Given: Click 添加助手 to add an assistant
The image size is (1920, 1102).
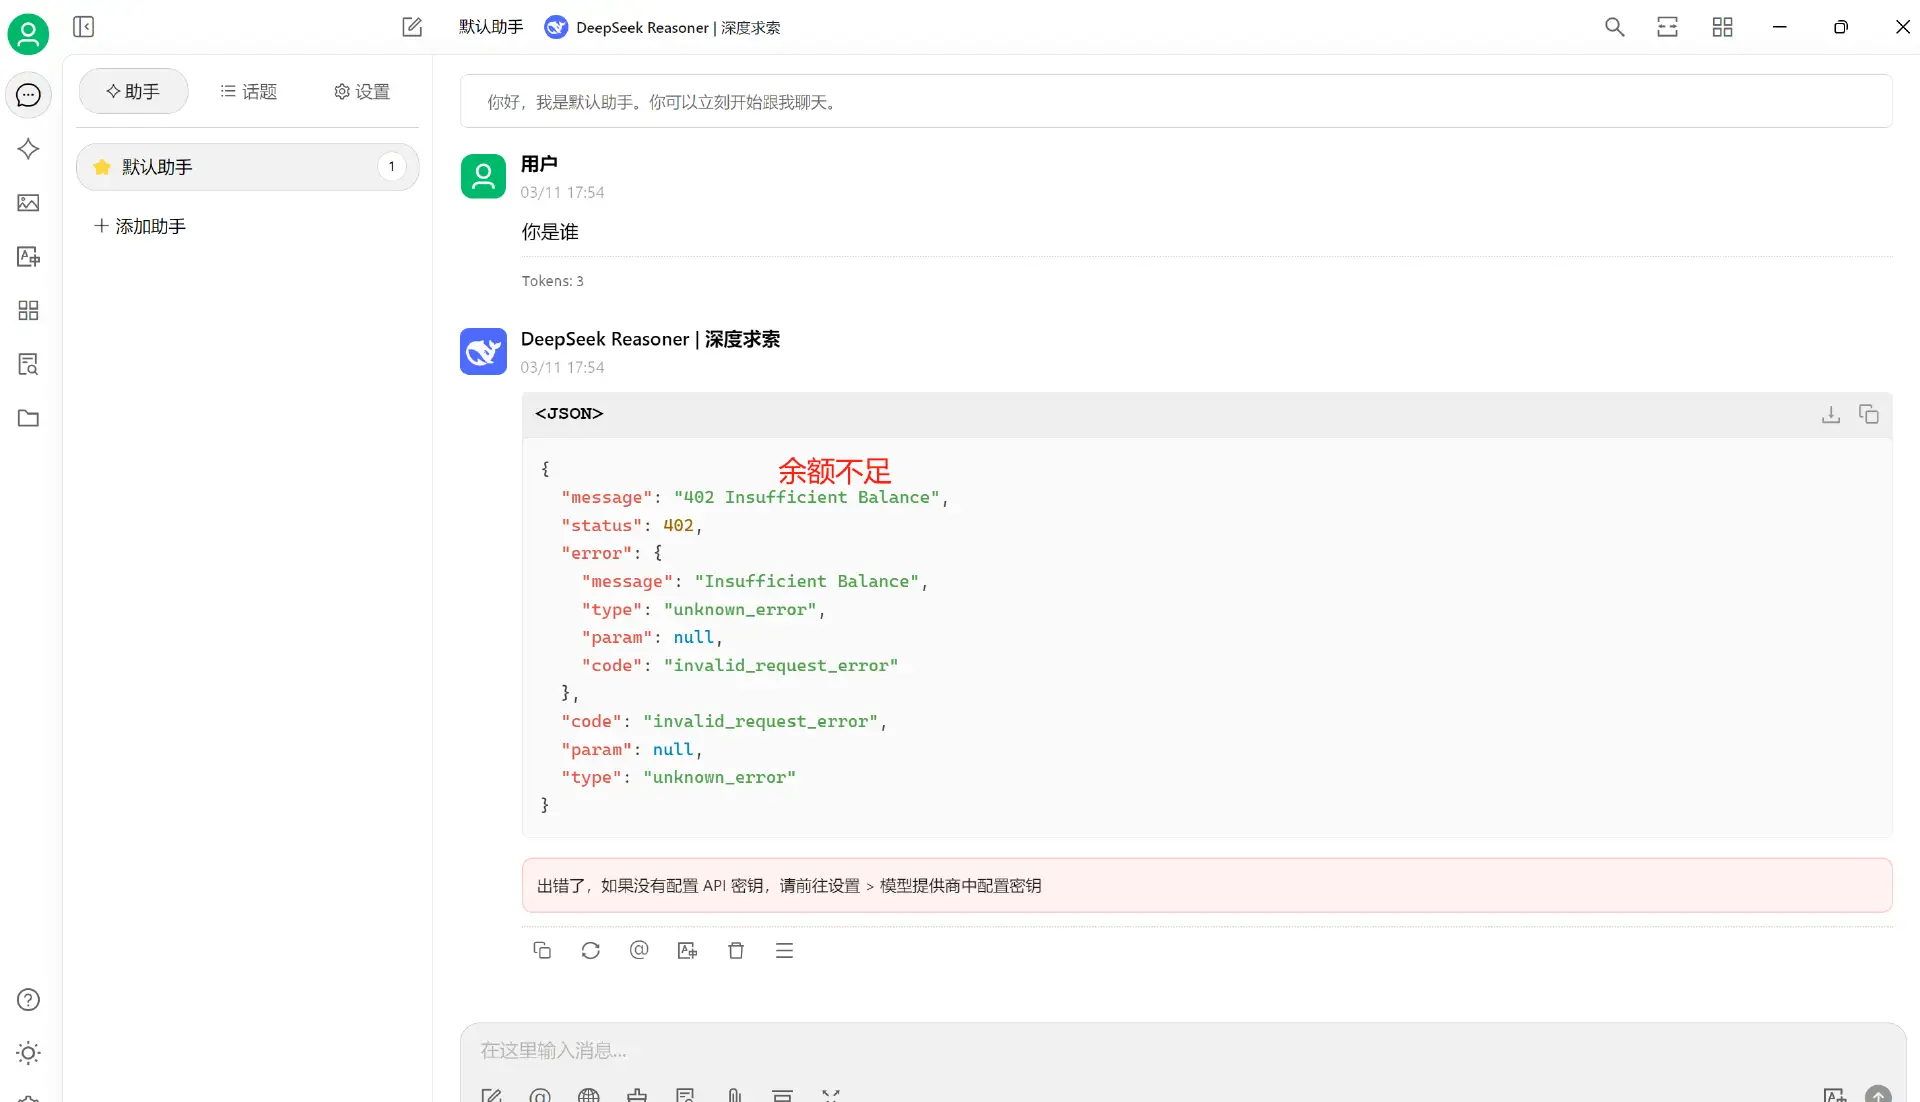Looking at the screenshot, I should (x=140, y=226).
